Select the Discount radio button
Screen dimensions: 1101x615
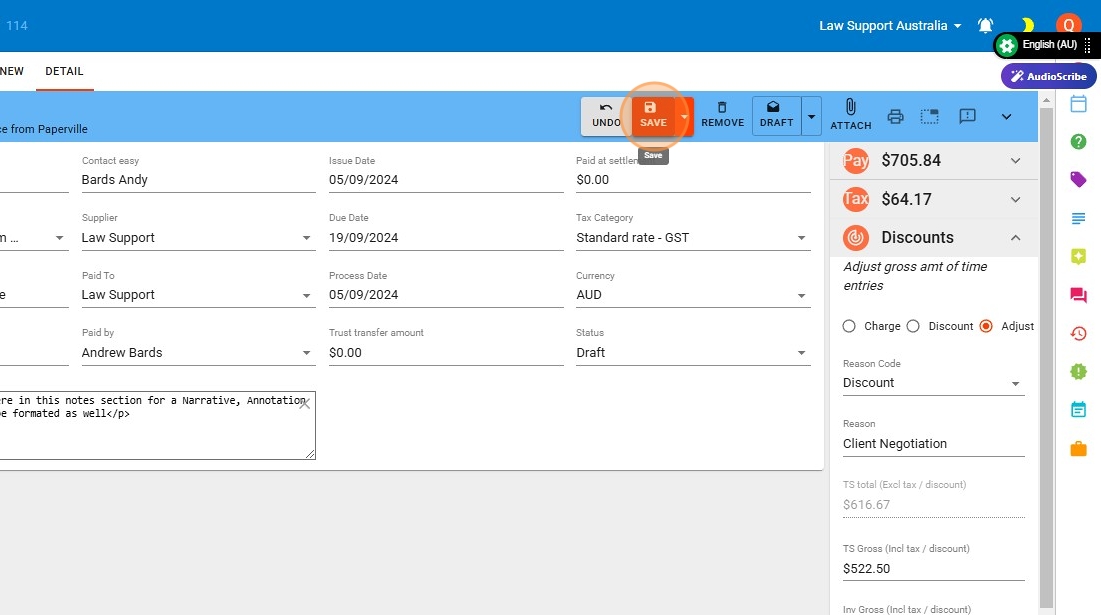pyautogui.click(x=913, y=326)
